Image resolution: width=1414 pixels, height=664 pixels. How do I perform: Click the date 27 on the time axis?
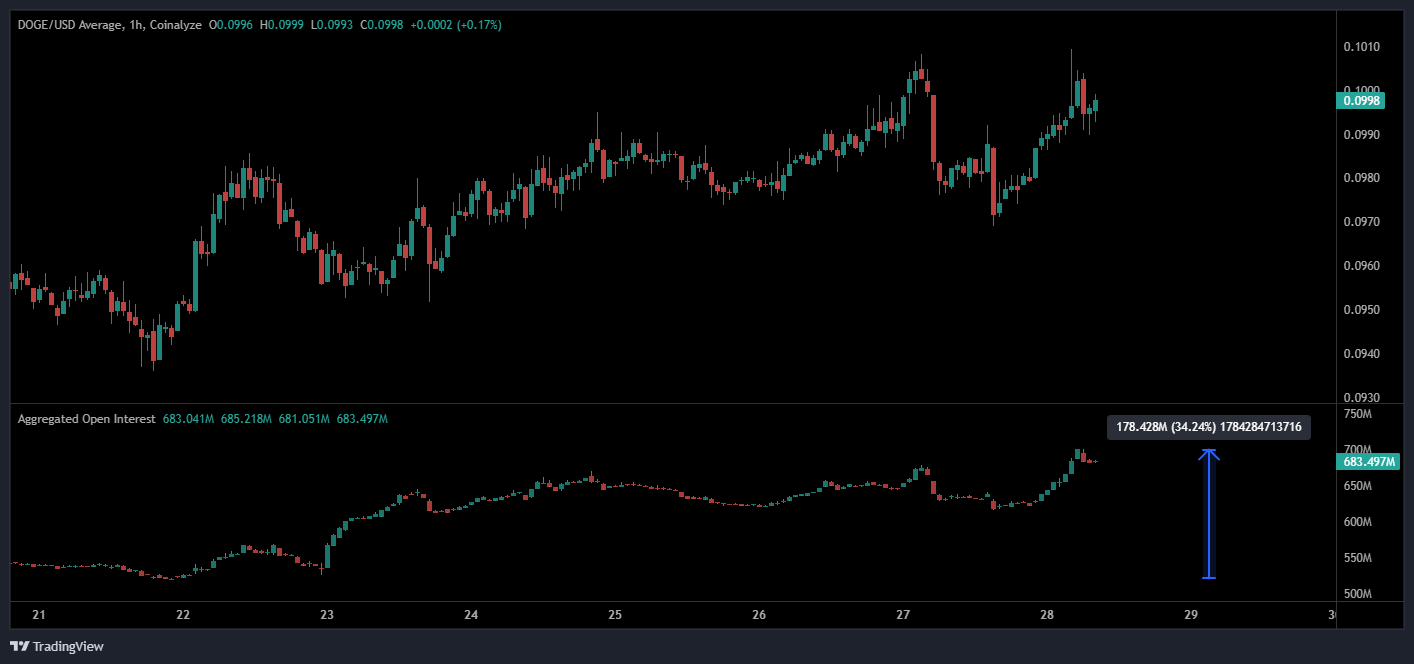click(x=904, y=617)
